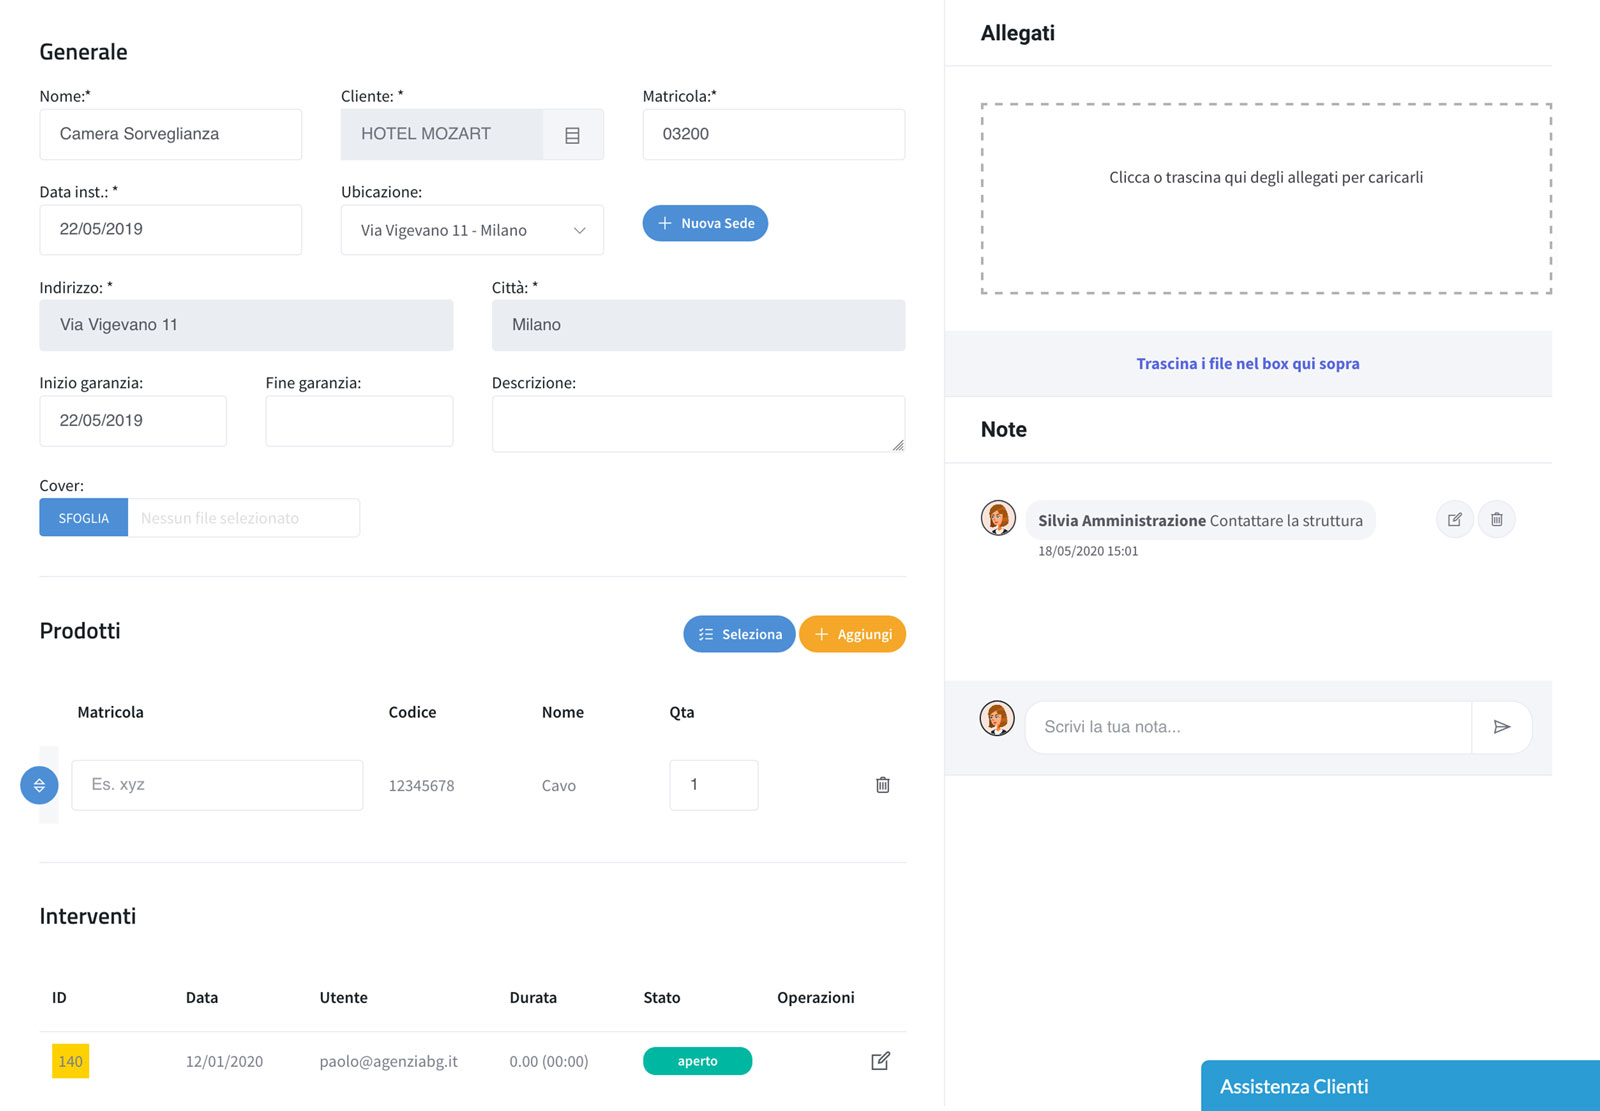Delete the Cavo product row
Image resolution: width=1600 pixels, height=1111 pixels.
882,785
